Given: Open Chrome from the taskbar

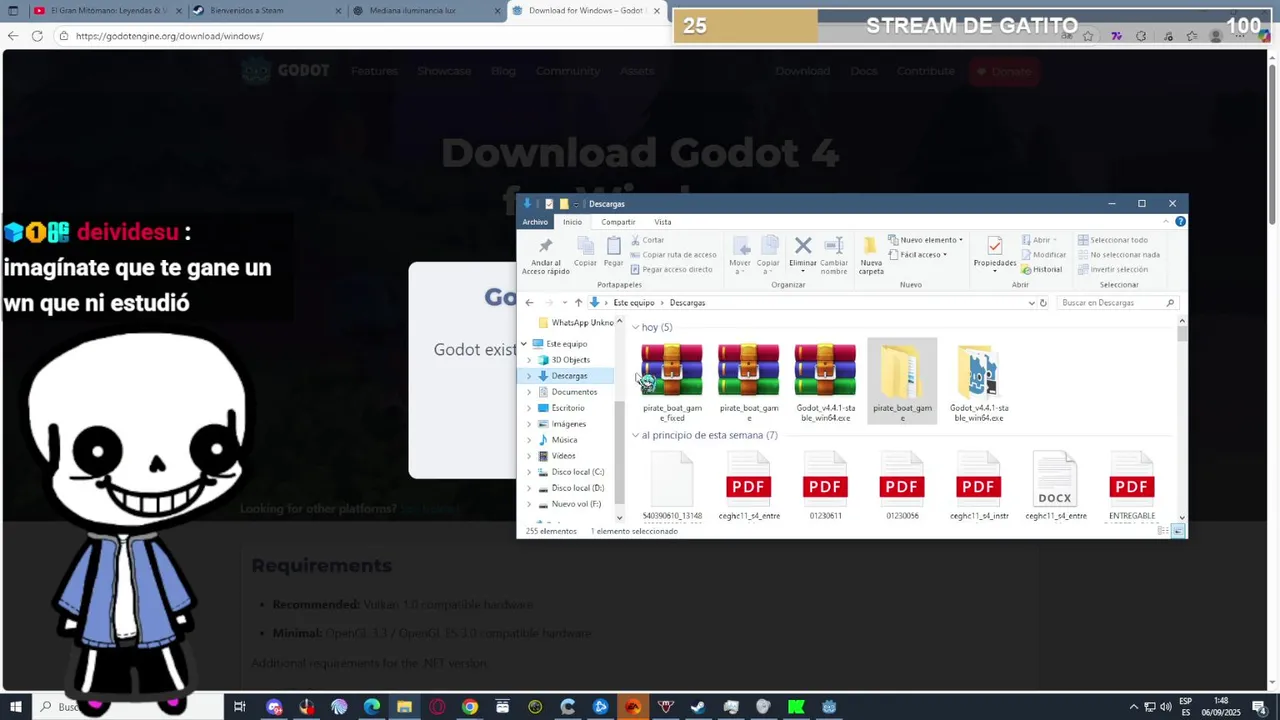Looking at the screenshot, I should point(470,707).
